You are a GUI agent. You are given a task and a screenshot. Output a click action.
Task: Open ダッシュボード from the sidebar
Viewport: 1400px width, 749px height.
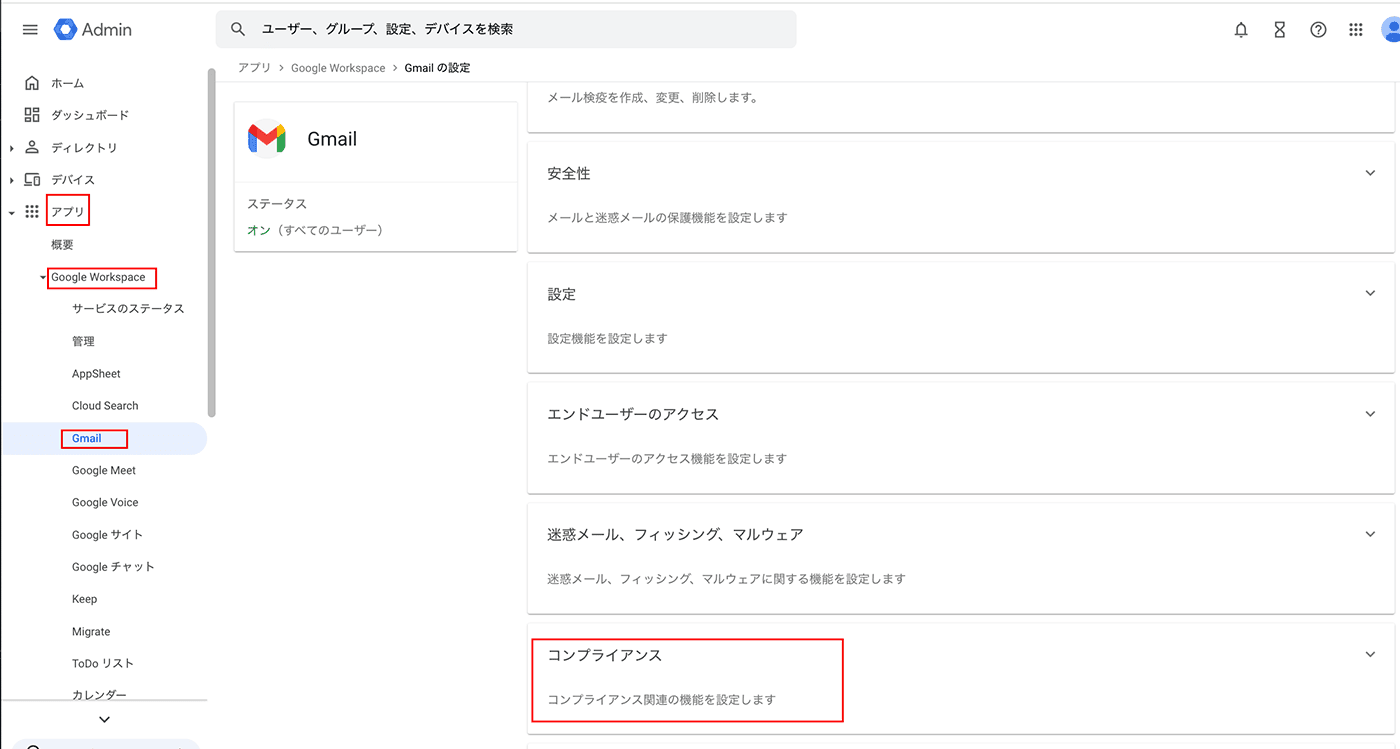click(x=90, y=115)
